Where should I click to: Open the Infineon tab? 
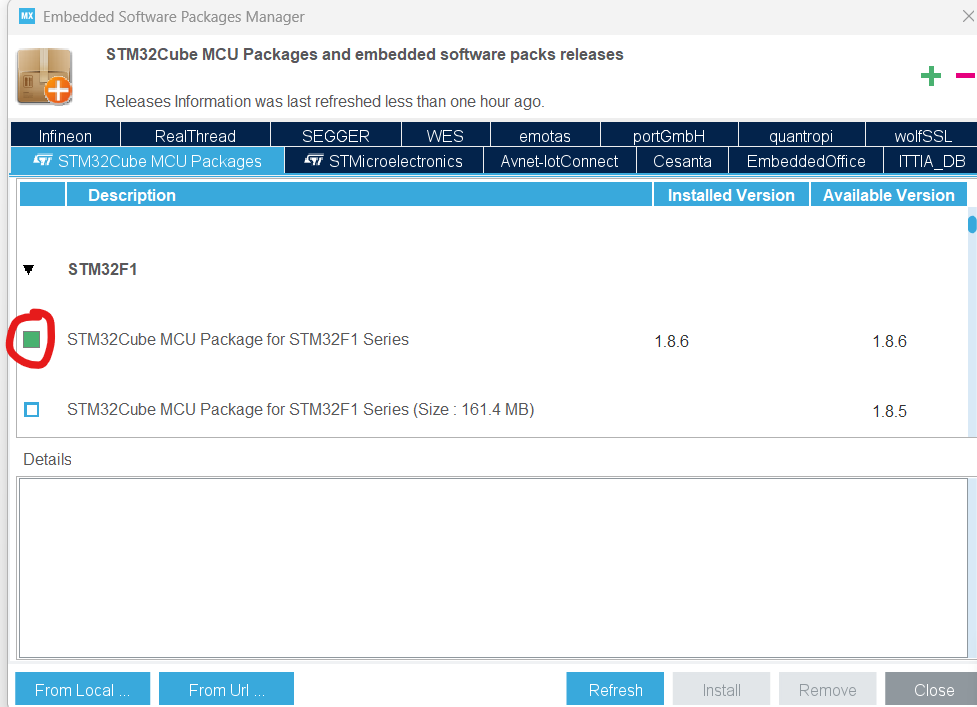65,135
